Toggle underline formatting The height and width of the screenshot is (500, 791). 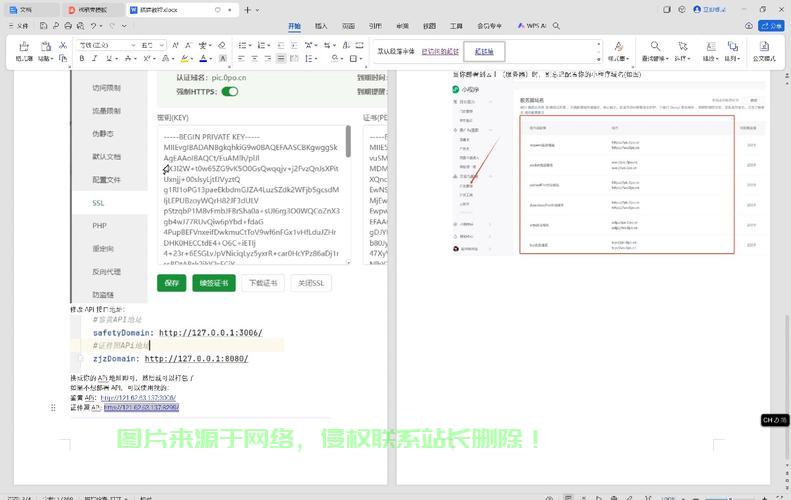click(x=108, y=59)
